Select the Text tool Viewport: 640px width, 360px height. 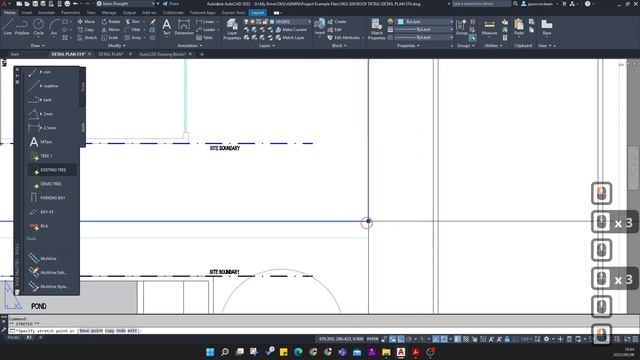point(167,27)
